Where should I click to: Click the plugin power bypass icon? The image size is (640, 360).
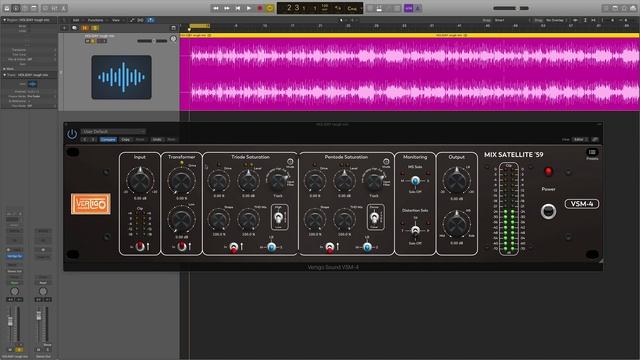pyautogui.click(x=72, y=134)
